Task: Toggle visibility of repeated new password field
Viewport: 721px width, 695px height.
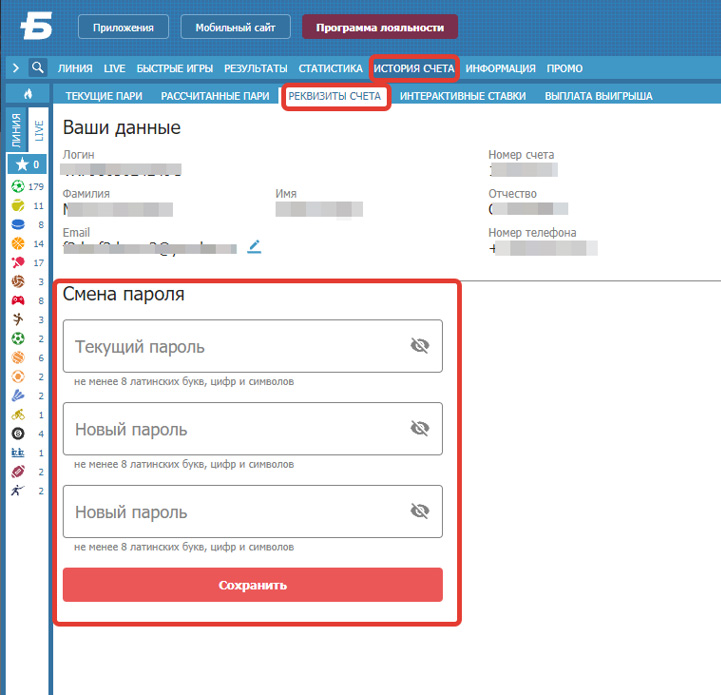Action: point(419,512)
